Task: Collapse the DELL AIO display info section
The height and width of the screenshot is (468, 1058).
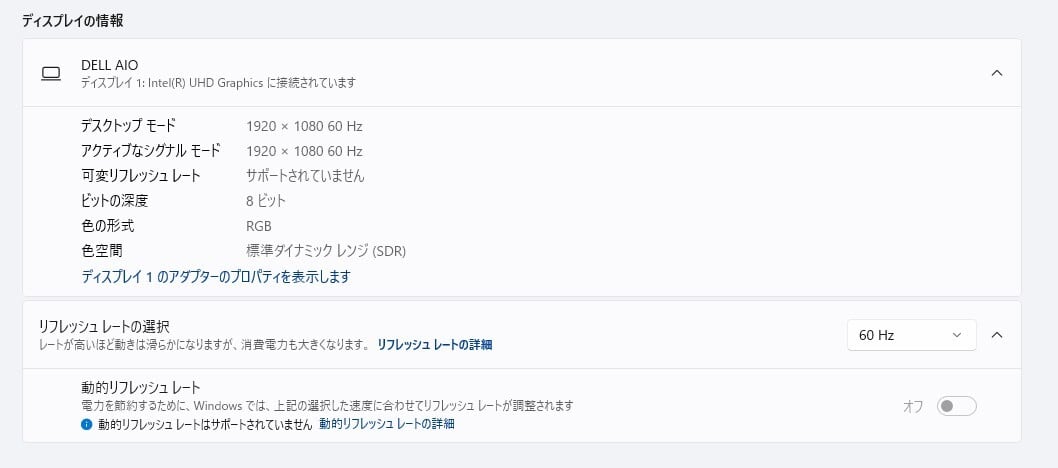Action: tap(996, 73)
